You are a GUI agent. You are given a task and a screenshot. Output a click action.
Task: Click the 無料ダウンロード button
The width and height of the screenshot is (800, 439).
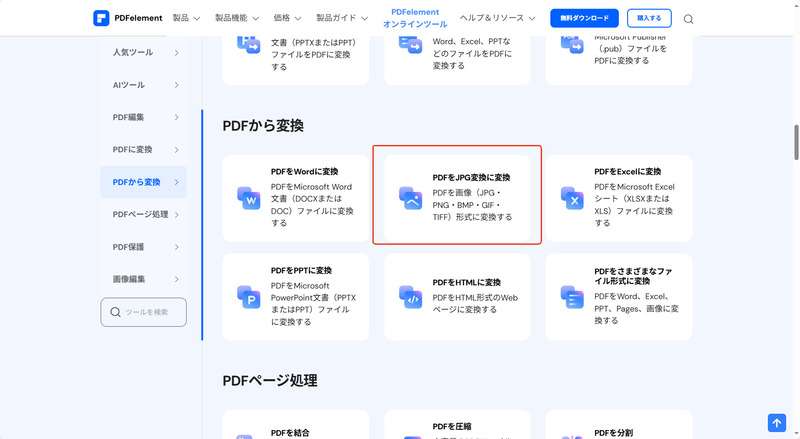click(x=584, y=18)
